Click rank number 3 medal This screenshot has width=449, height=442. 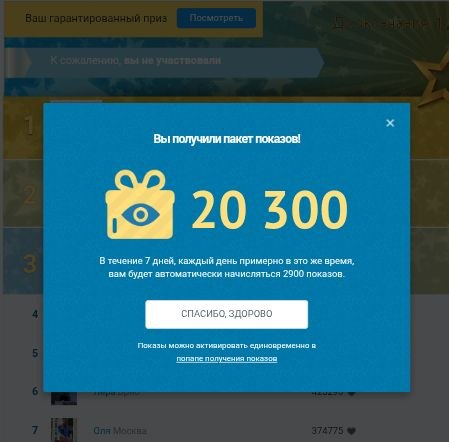point(29,264)
